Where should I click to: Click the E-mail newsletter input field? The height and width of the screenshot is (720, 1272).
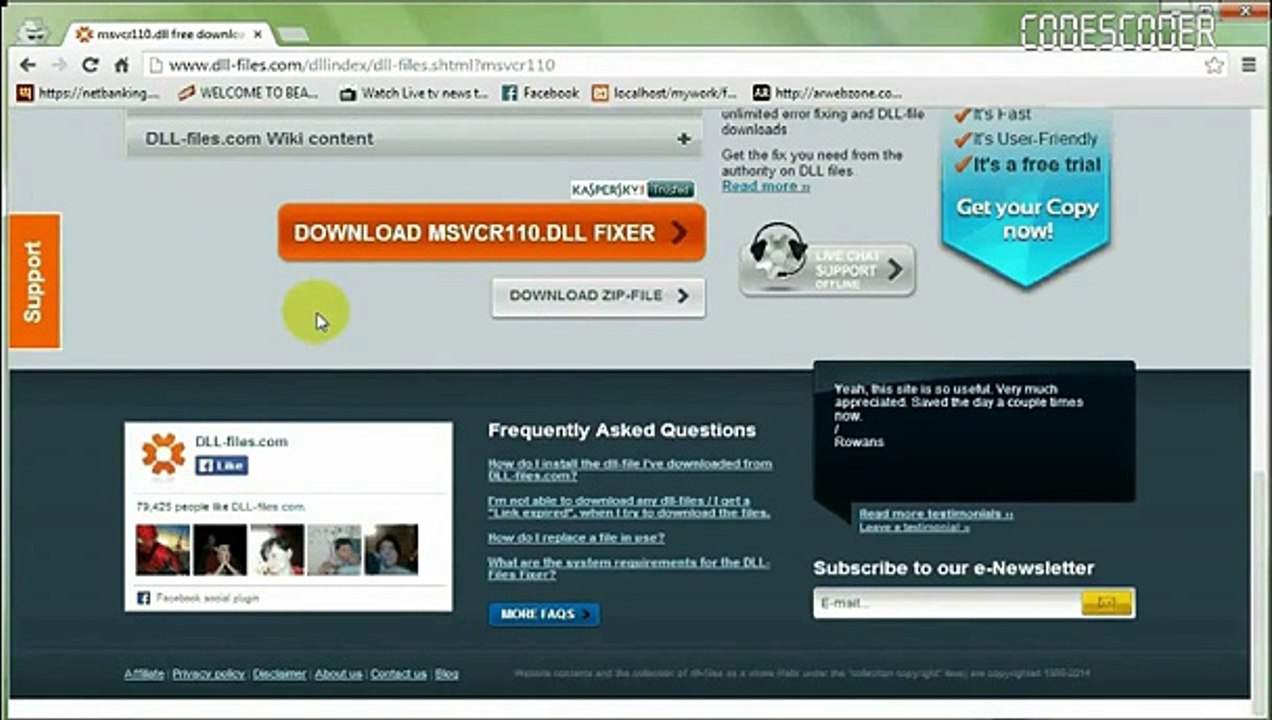coord(947,603)
